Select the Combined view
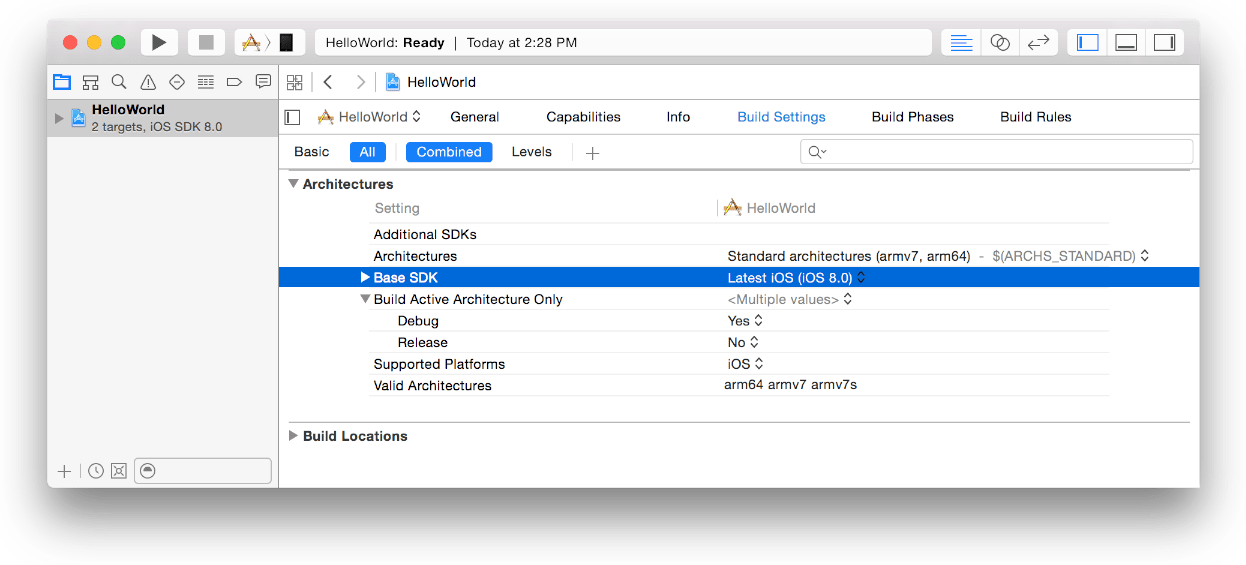Screen dimensions: 1246x565 [x=449, y=152]
